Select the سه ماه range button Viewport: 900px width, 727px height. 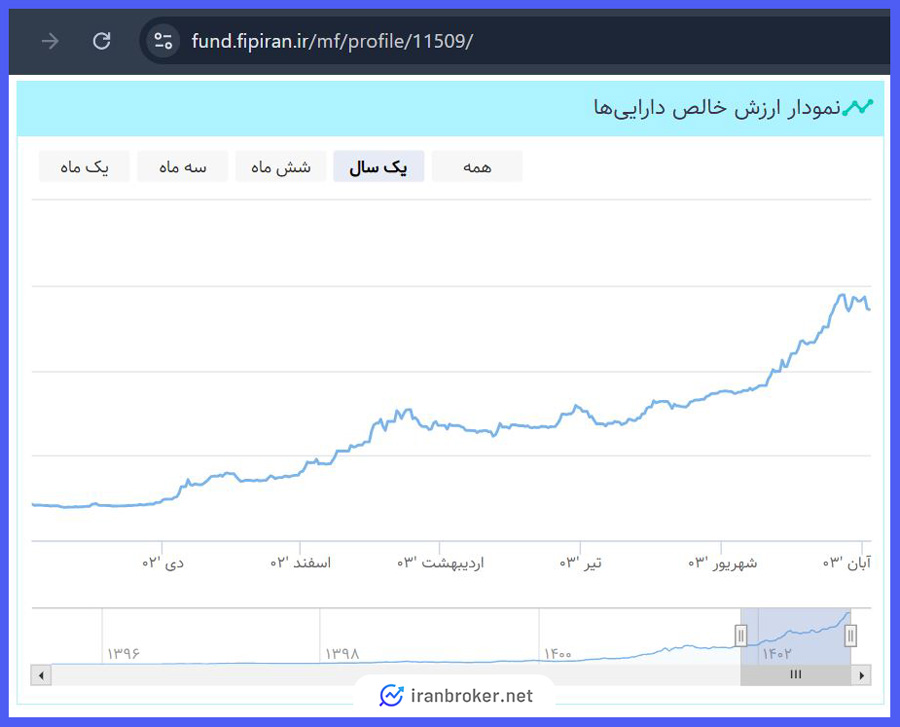tap(183, 166)
